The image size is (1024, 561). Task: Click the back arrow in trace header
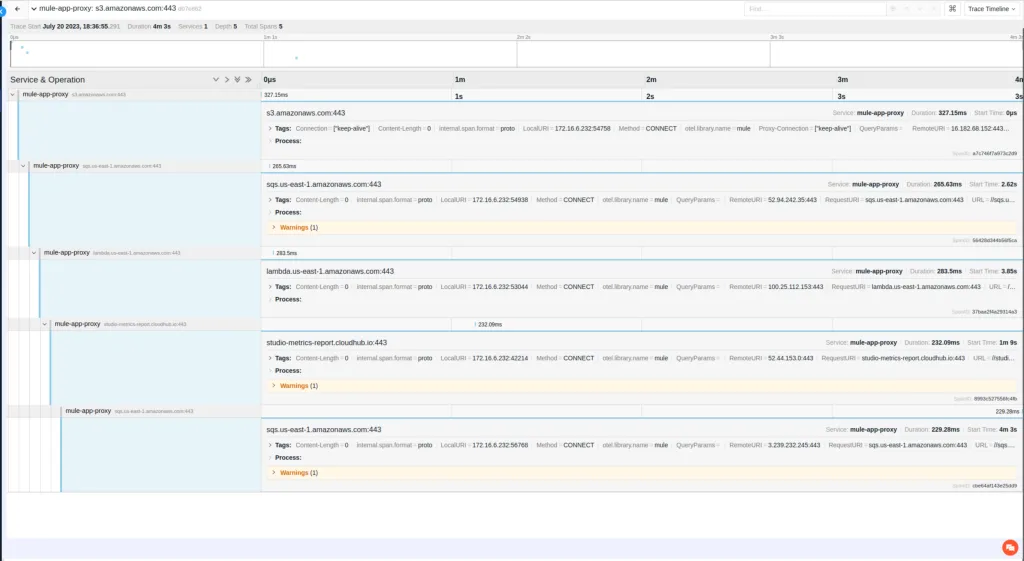pyautogui.click(x=17, y=8)
